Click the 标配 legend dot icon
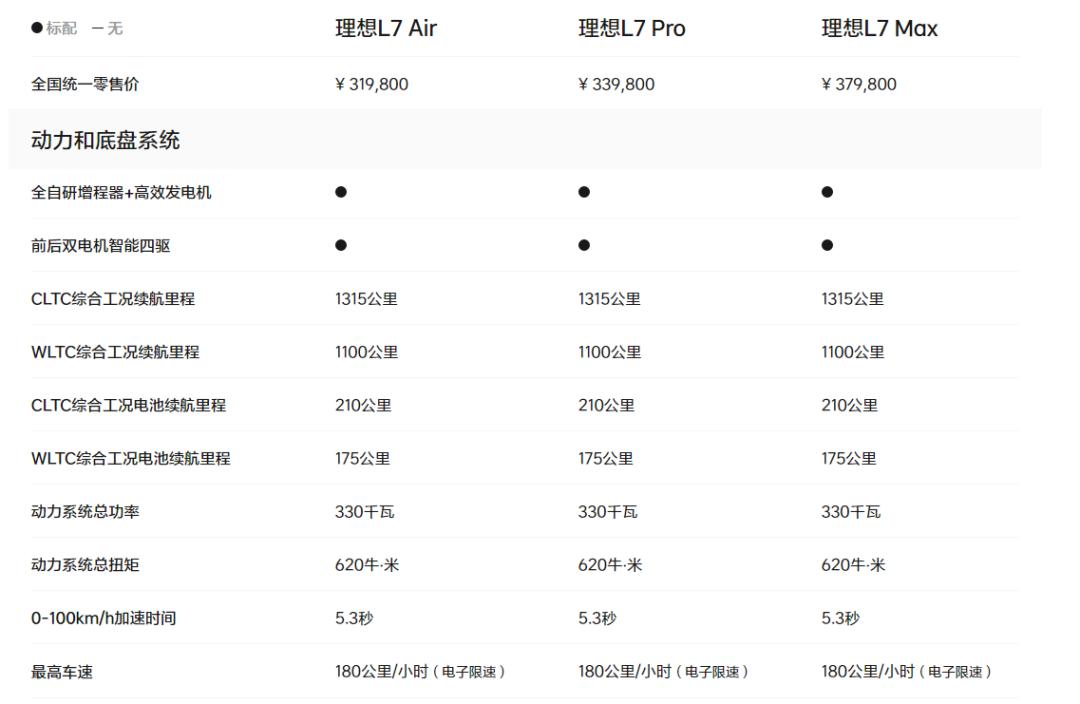The width and height of the screenshot is (1080, 704). [37, 28]
